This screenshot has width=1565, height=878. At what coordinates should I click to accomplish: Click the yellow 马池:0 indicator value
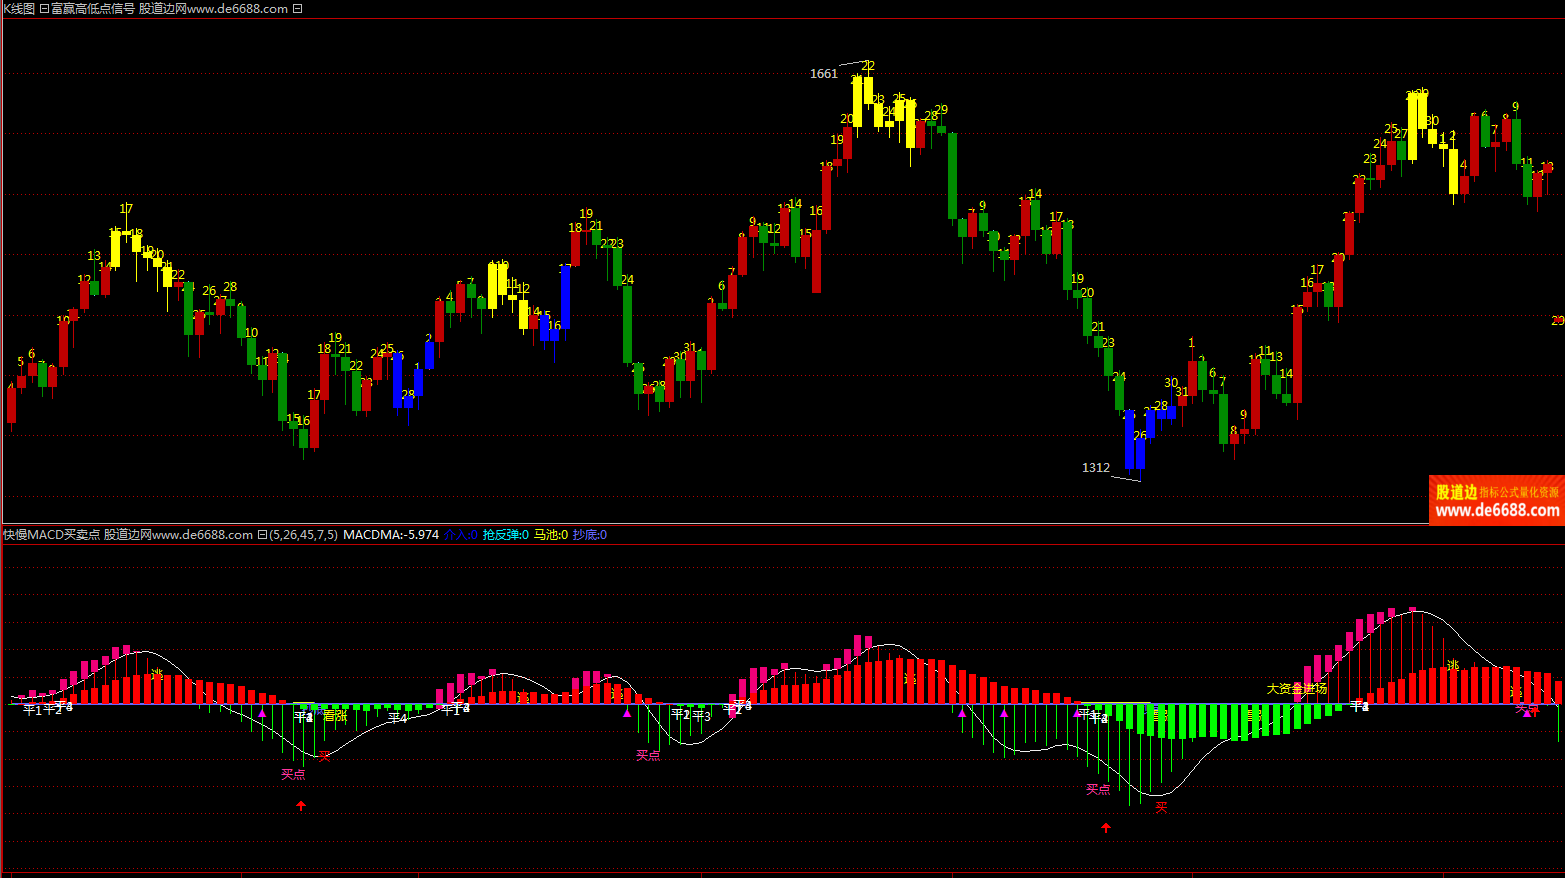550,535
